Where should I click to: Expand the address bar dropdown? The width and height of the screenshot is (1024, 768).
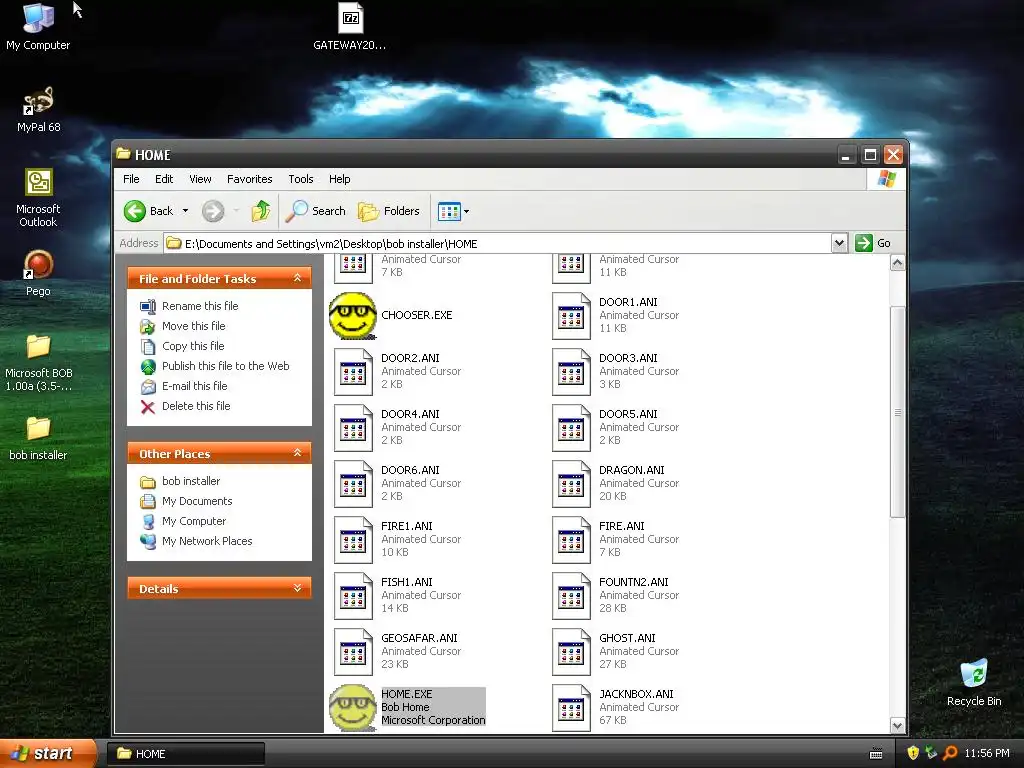pyautogui.click(x=839, y=244)
